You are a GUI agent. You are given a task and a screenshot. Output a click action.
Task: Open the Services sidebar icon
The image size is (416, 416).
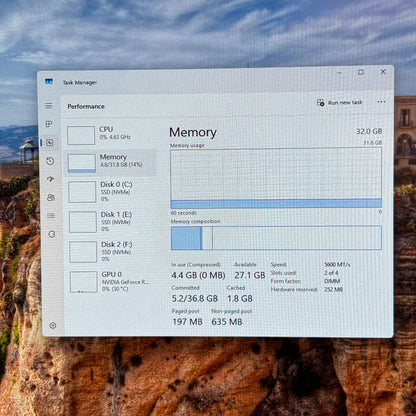click(52, 234)
